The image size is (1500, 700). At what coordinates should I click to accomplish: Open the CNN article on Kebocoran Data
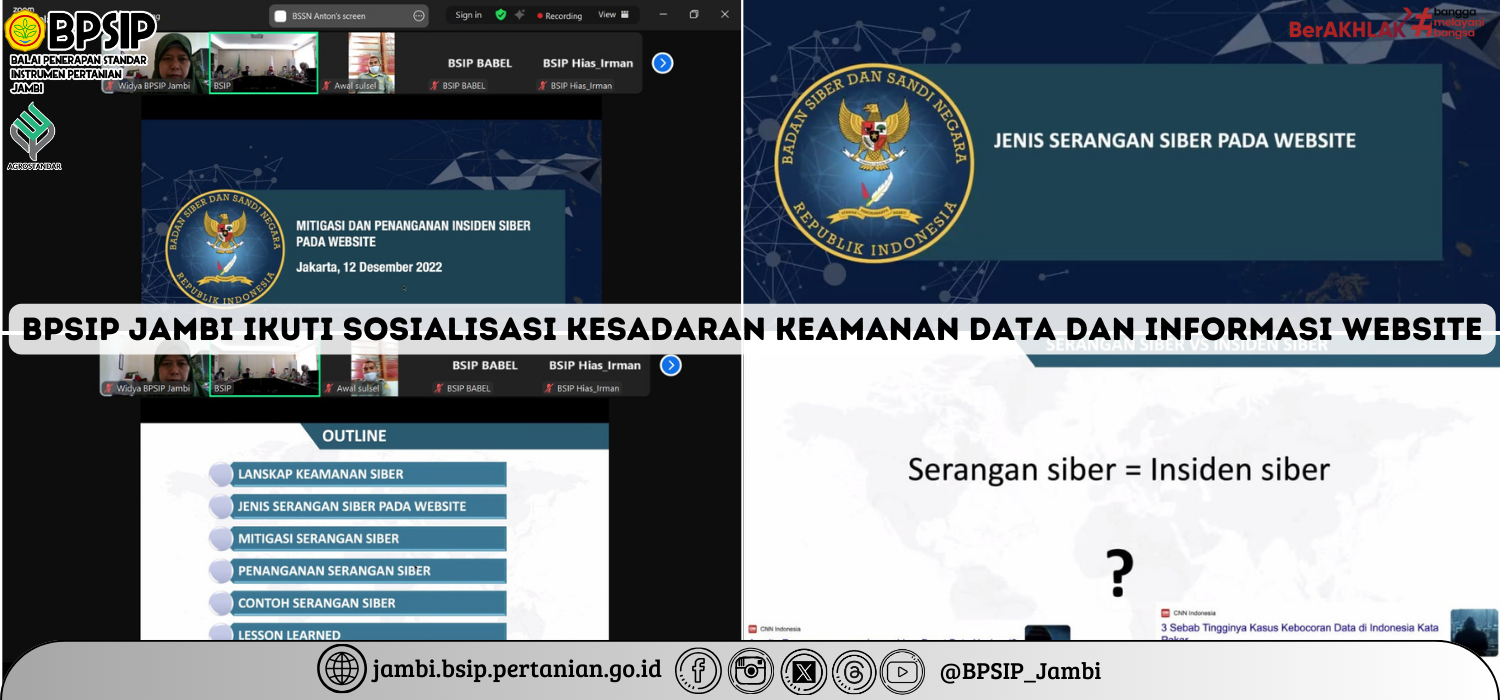pos(1299,628)
